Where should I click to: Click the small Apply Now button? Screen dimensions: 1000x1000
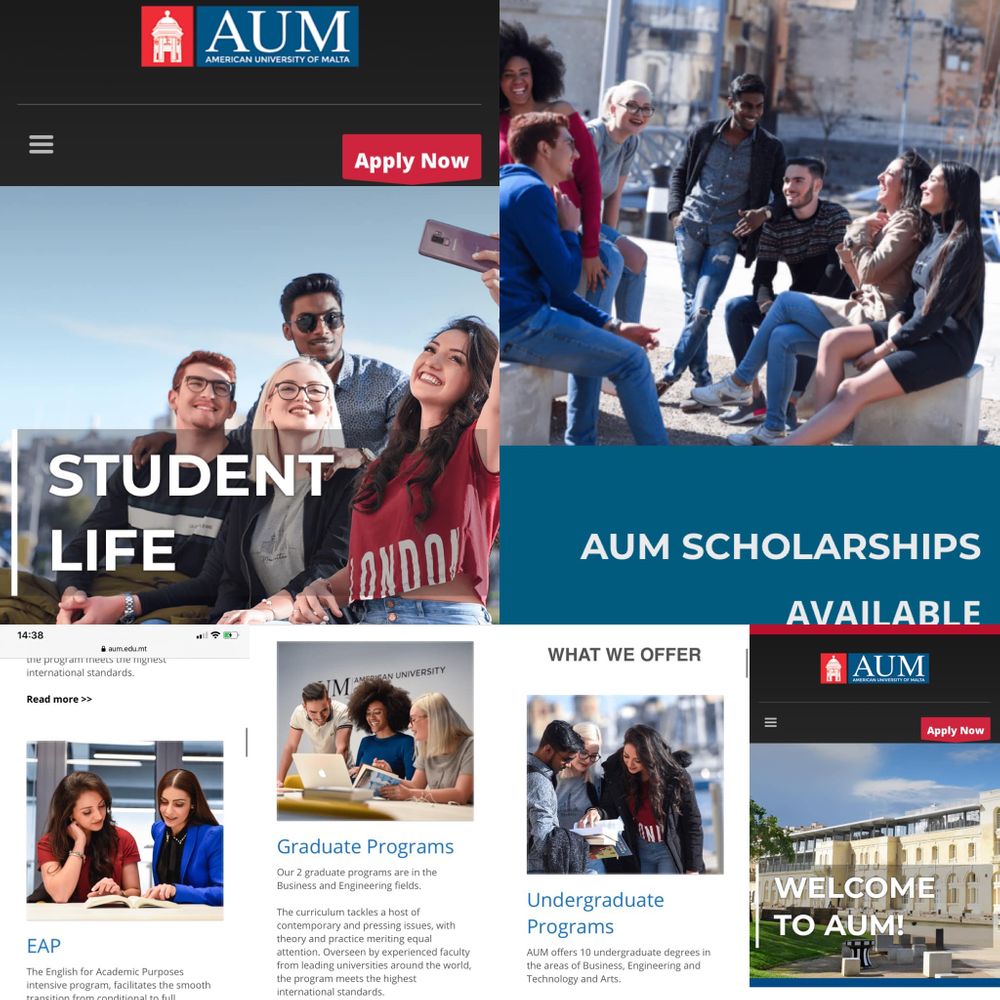[x=955, y=730]
